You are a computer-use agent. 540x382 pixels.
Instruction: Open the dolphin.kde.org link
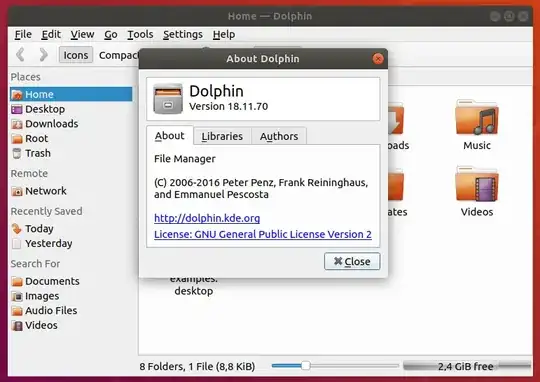pos(207,218)
